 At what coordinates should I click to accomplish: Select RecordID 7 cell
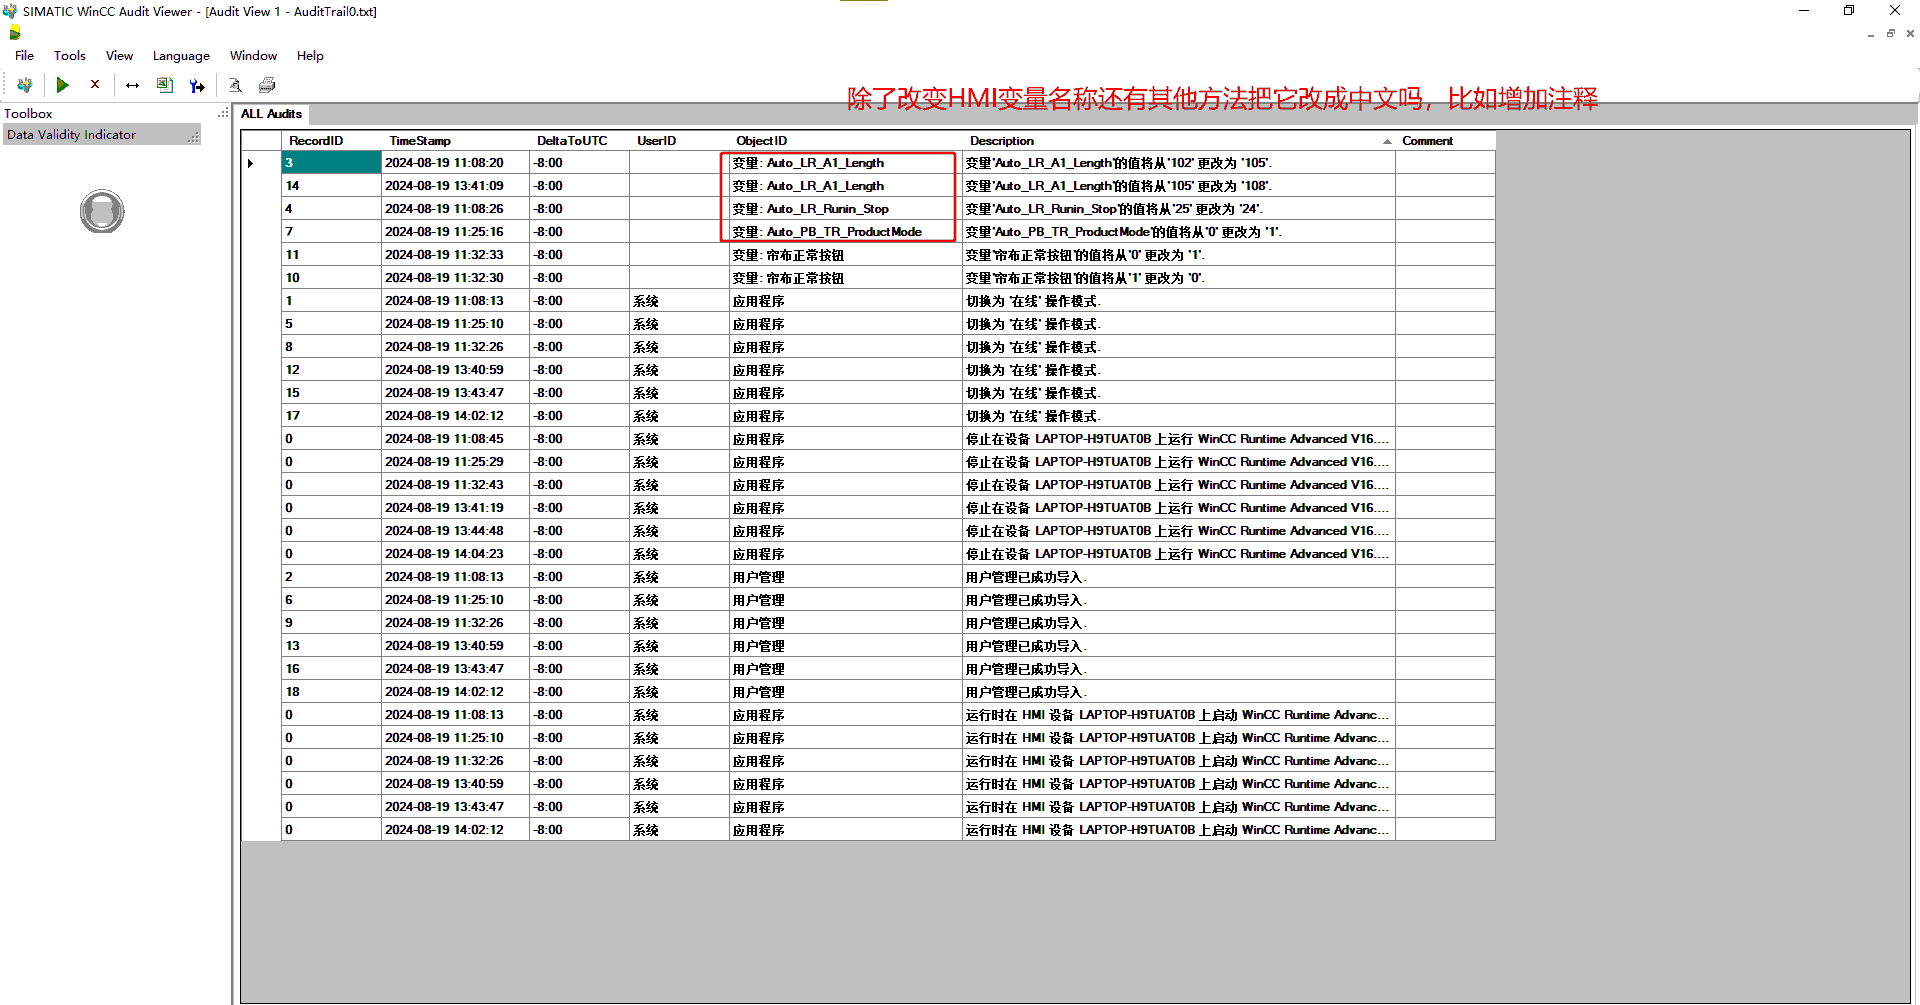coord(331,232)
